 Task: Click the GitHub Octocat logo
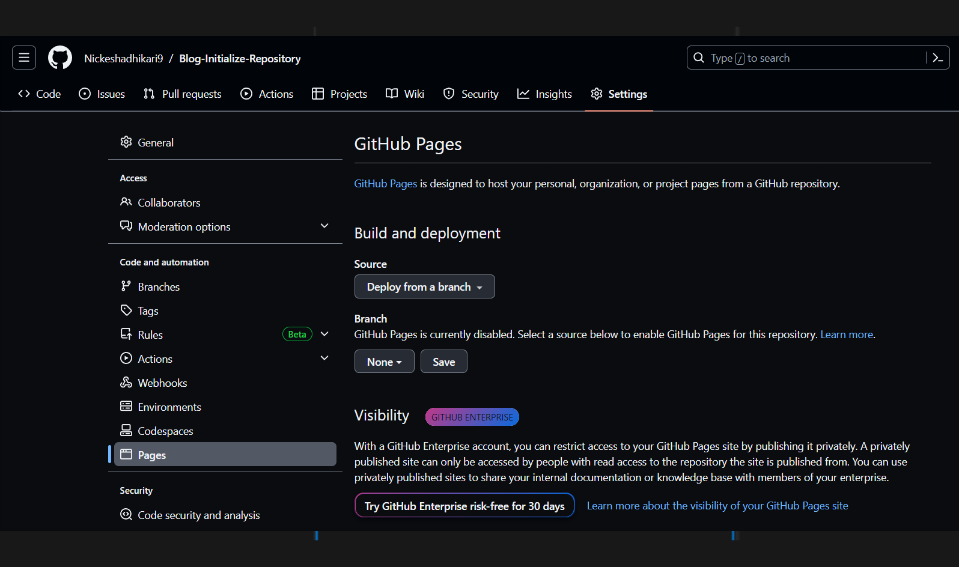point(60,58)
